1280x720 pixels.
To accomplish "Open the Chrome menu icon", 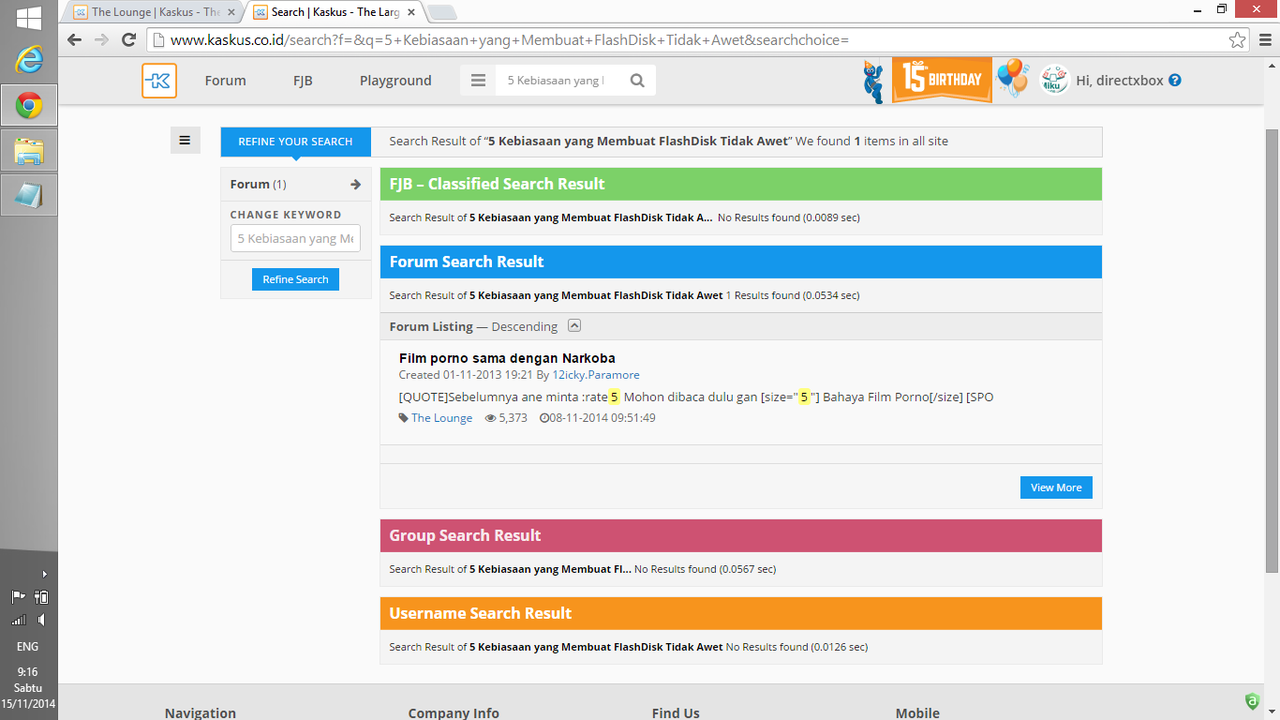I will [x=1264, y=40].
